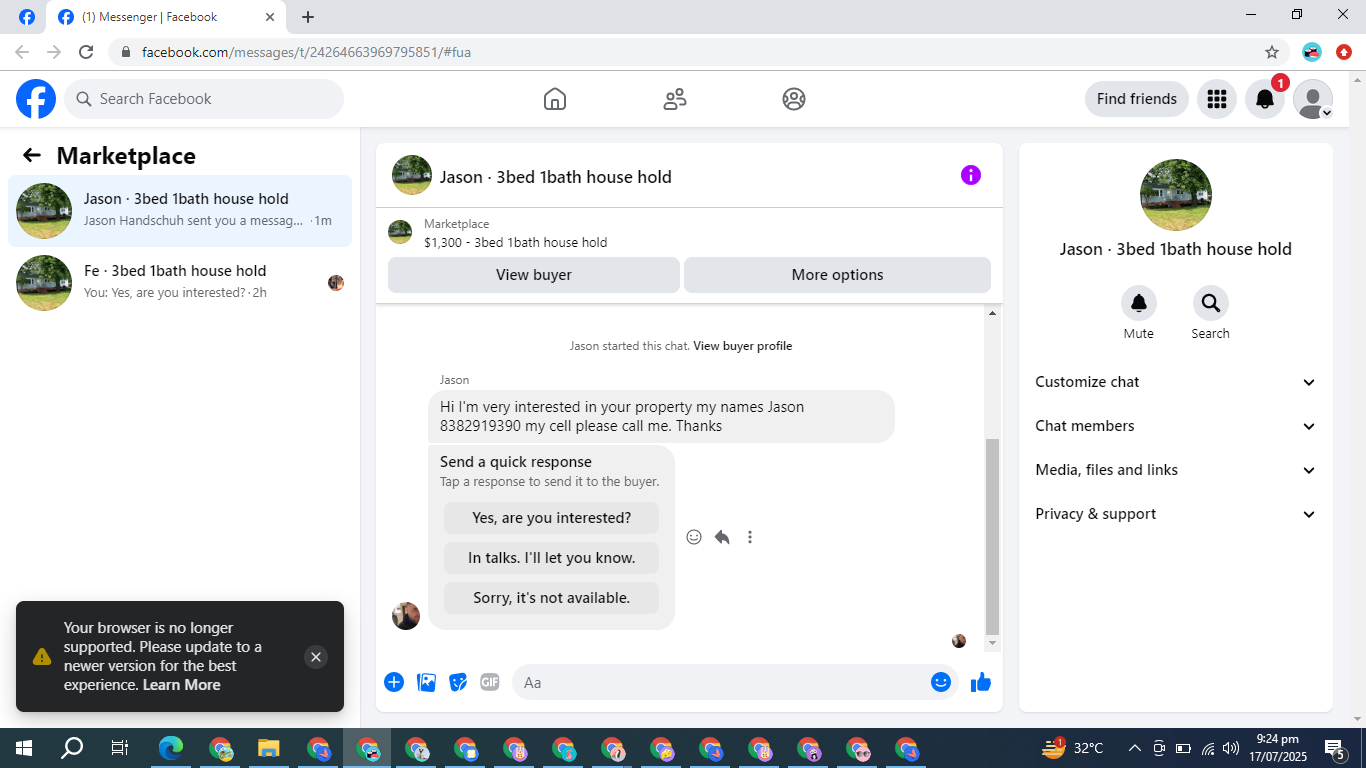Expand the Customize chat section
1366x768 pixels.
1176,382
